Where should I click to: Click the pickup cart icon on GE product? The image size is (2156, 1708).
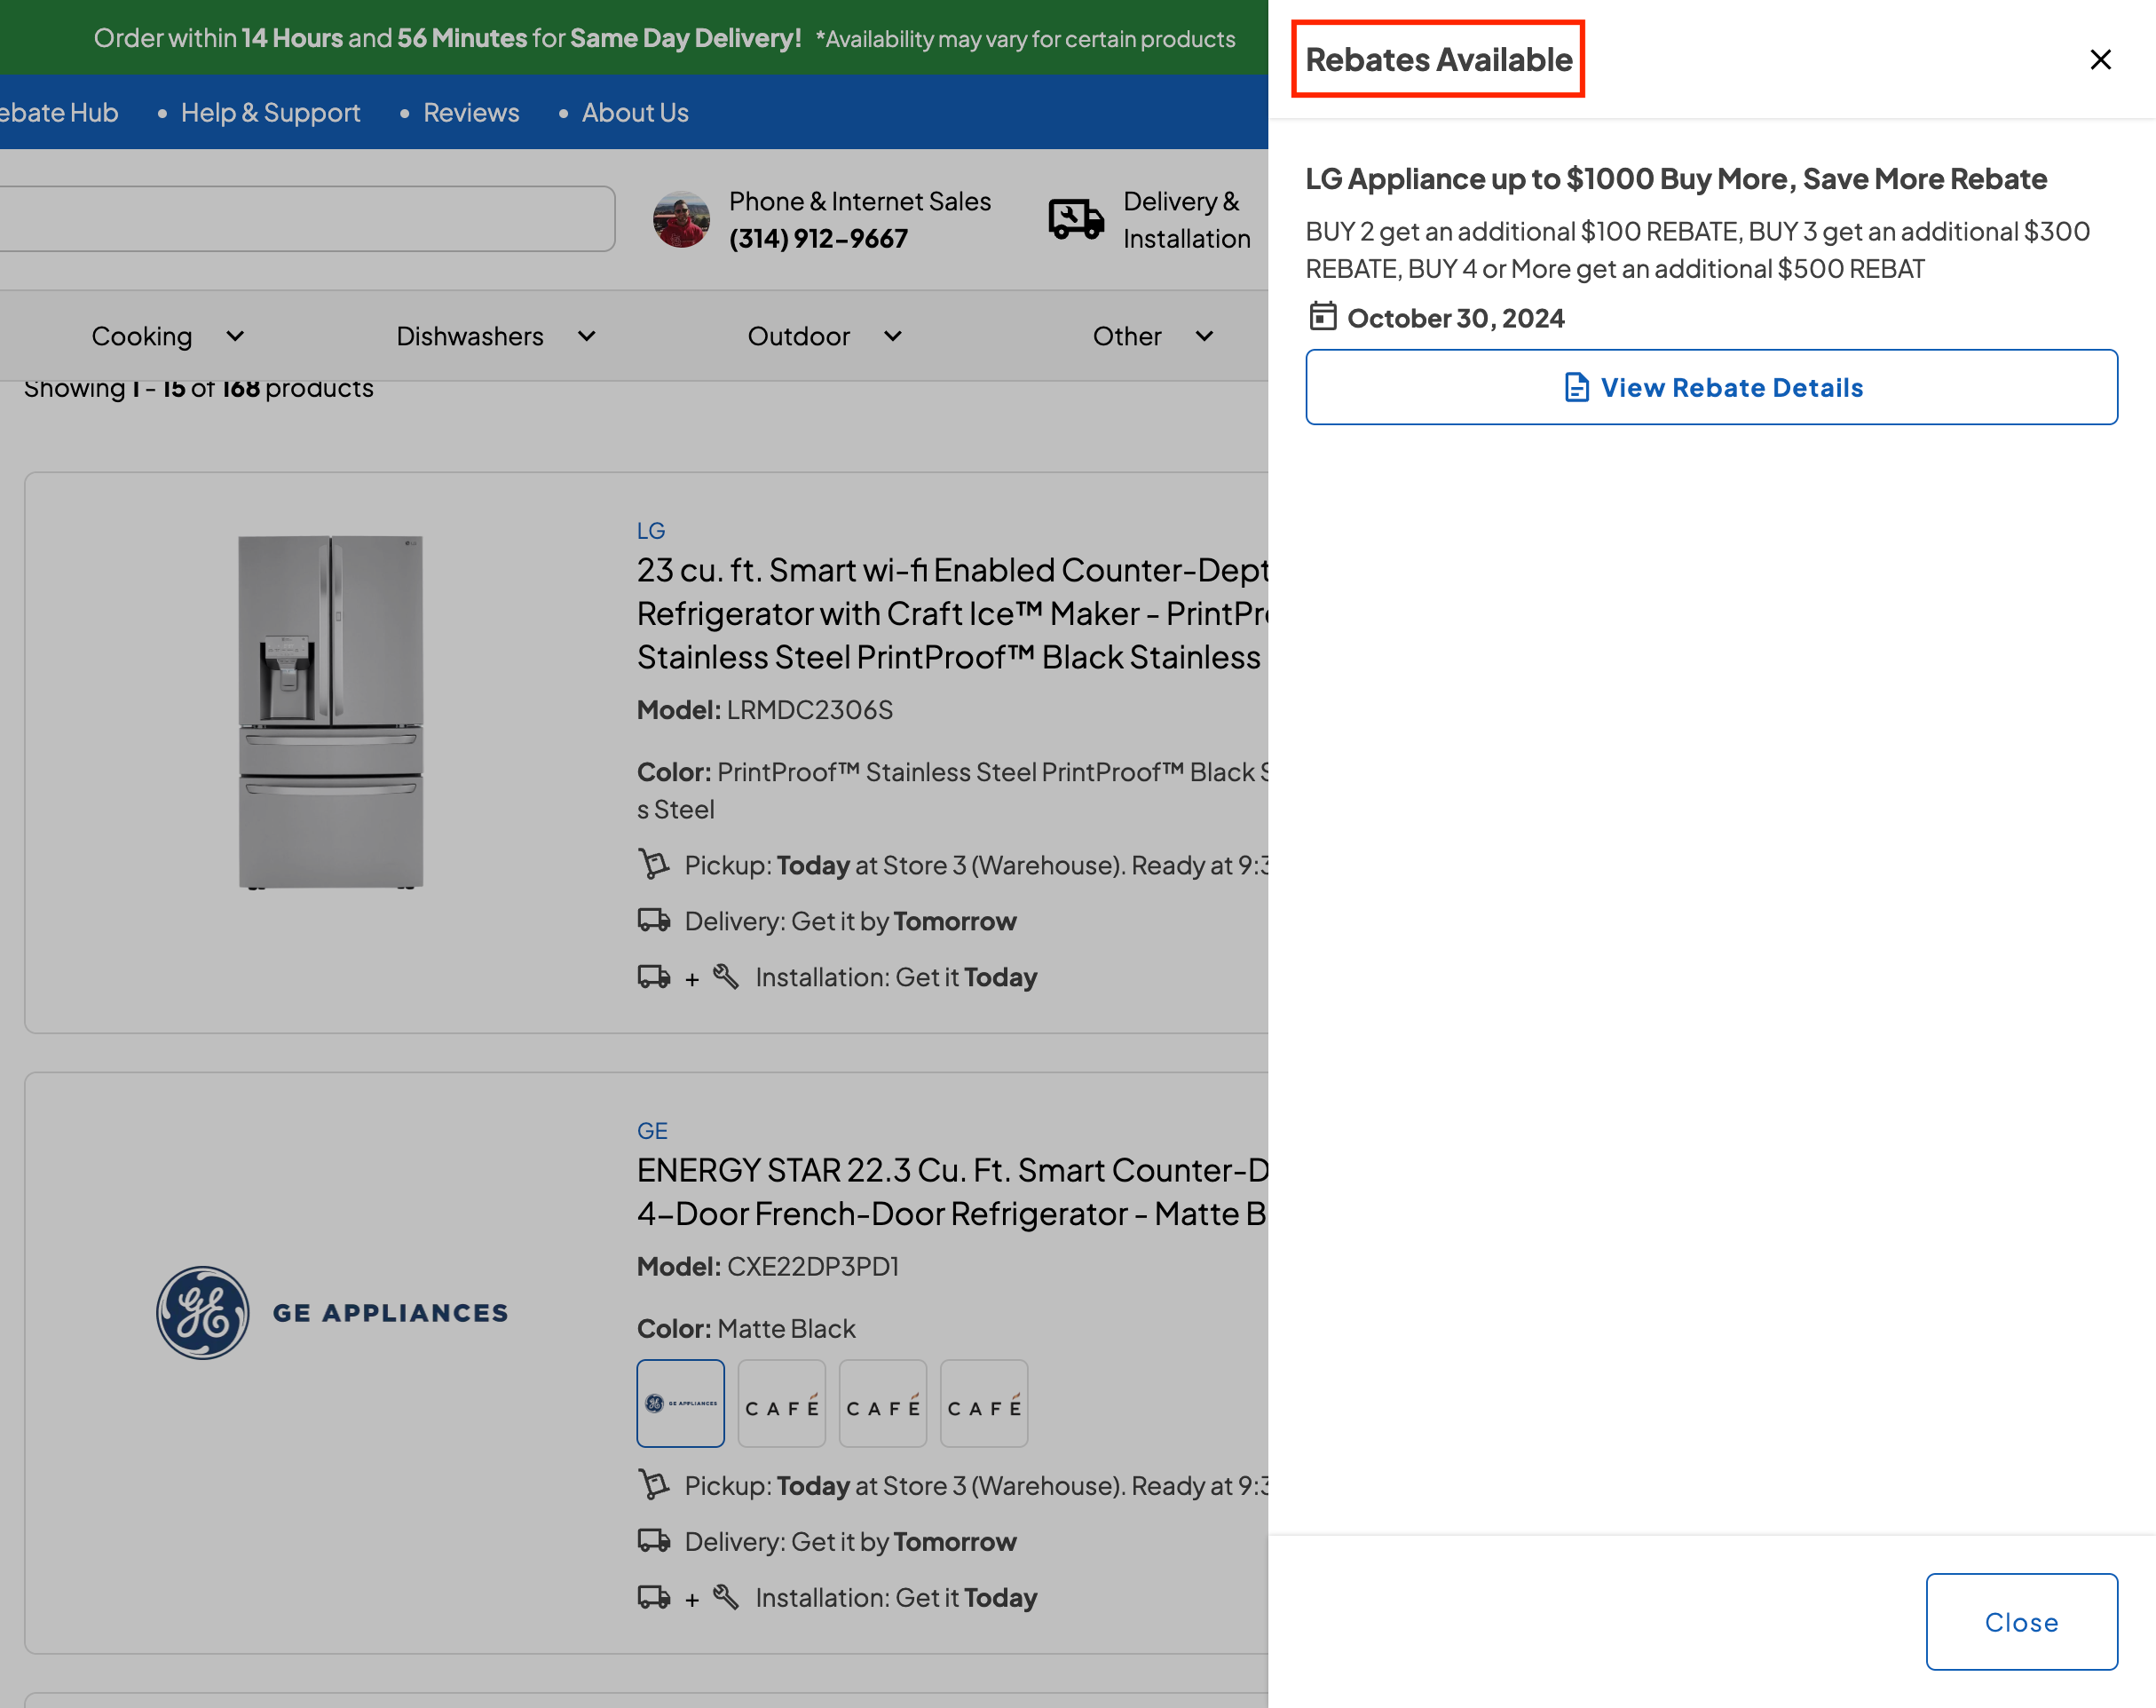click(653, 1485)
